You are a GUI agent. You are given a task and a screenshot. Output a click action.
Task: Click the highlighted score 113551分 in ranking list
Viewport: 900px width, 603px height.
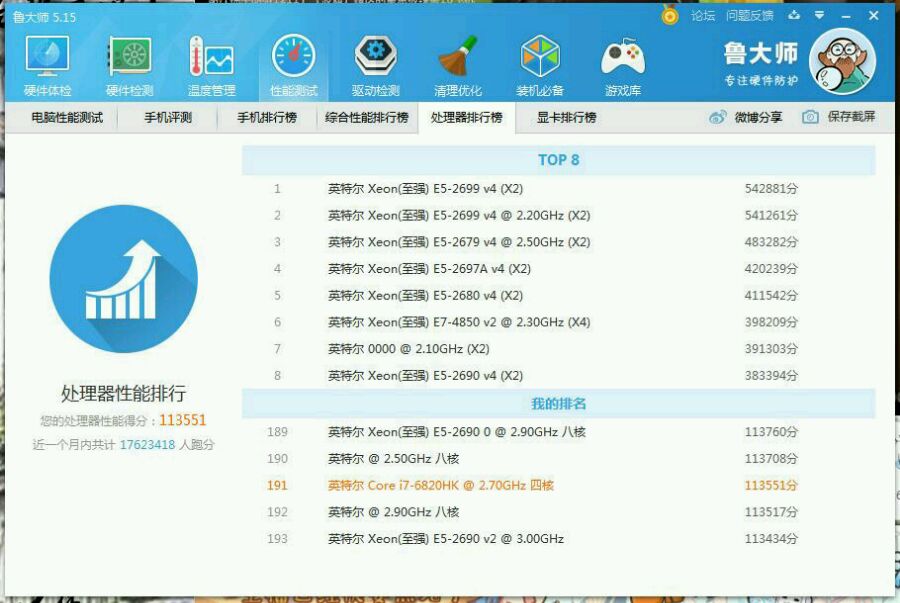pyautogui.click(x=771, y=485)
